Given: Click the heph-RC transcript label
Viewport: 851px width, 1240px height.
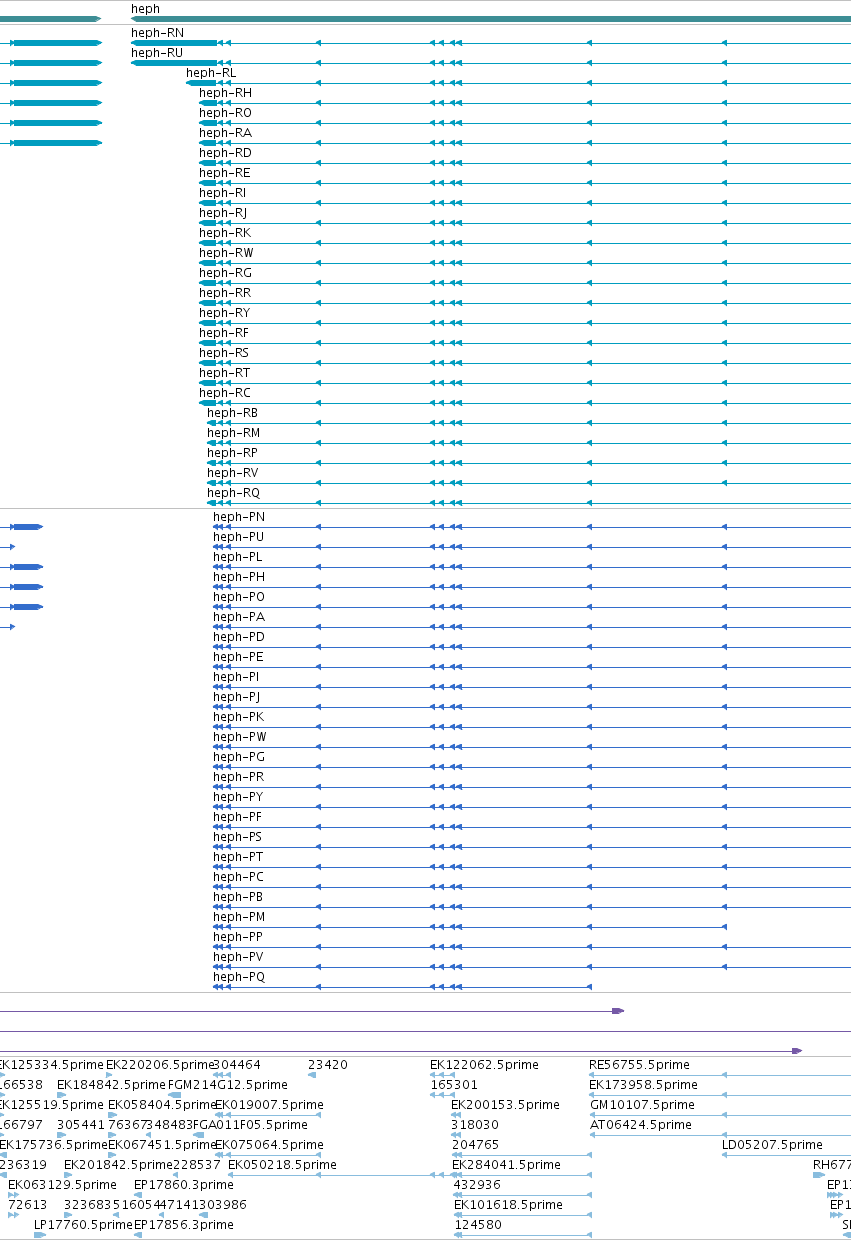Looking at the screenshot, I should [x=225, y=393].
